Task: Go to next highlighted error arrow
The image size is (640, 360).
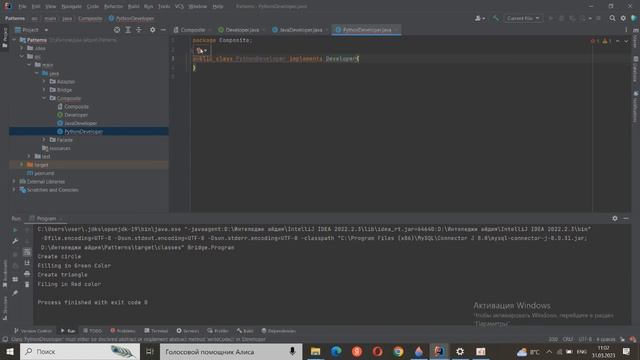Action: (x=626, y=41)
